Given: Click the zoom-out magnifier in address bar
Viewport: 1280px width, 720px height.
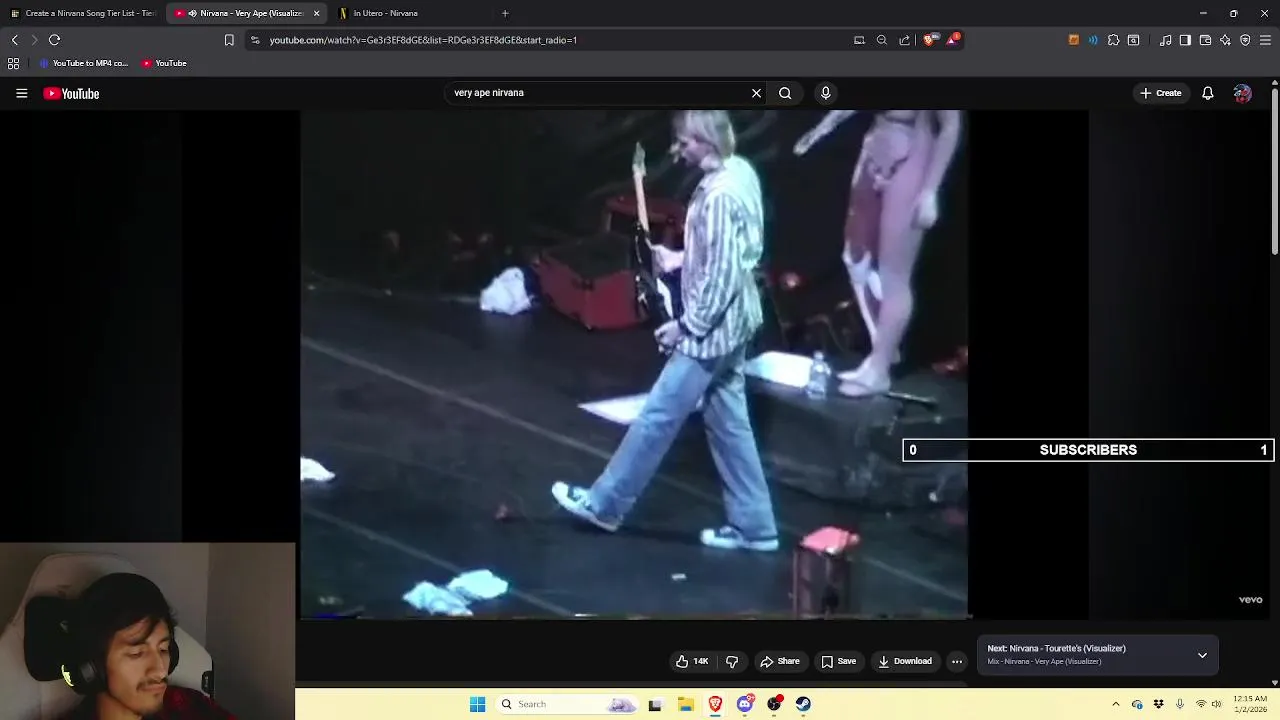Looking at the screenshot, I should click(882, 40).
